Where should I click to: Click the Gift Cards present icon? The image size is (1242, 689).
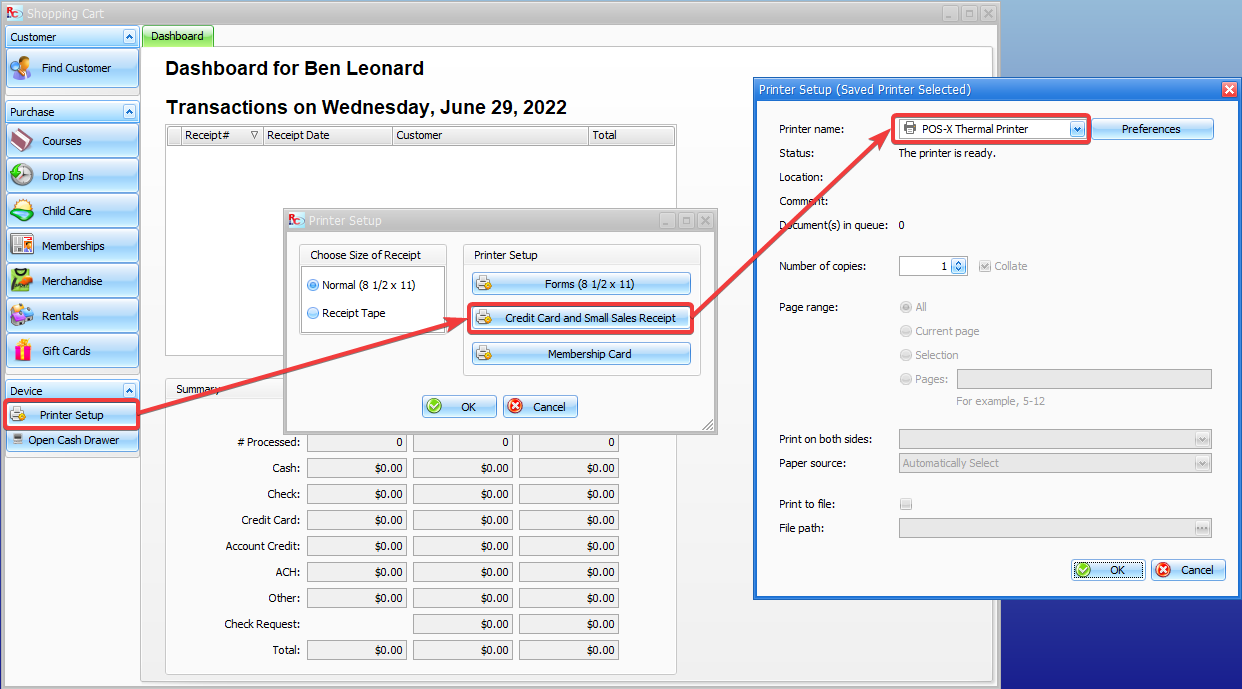coord(22,351)
